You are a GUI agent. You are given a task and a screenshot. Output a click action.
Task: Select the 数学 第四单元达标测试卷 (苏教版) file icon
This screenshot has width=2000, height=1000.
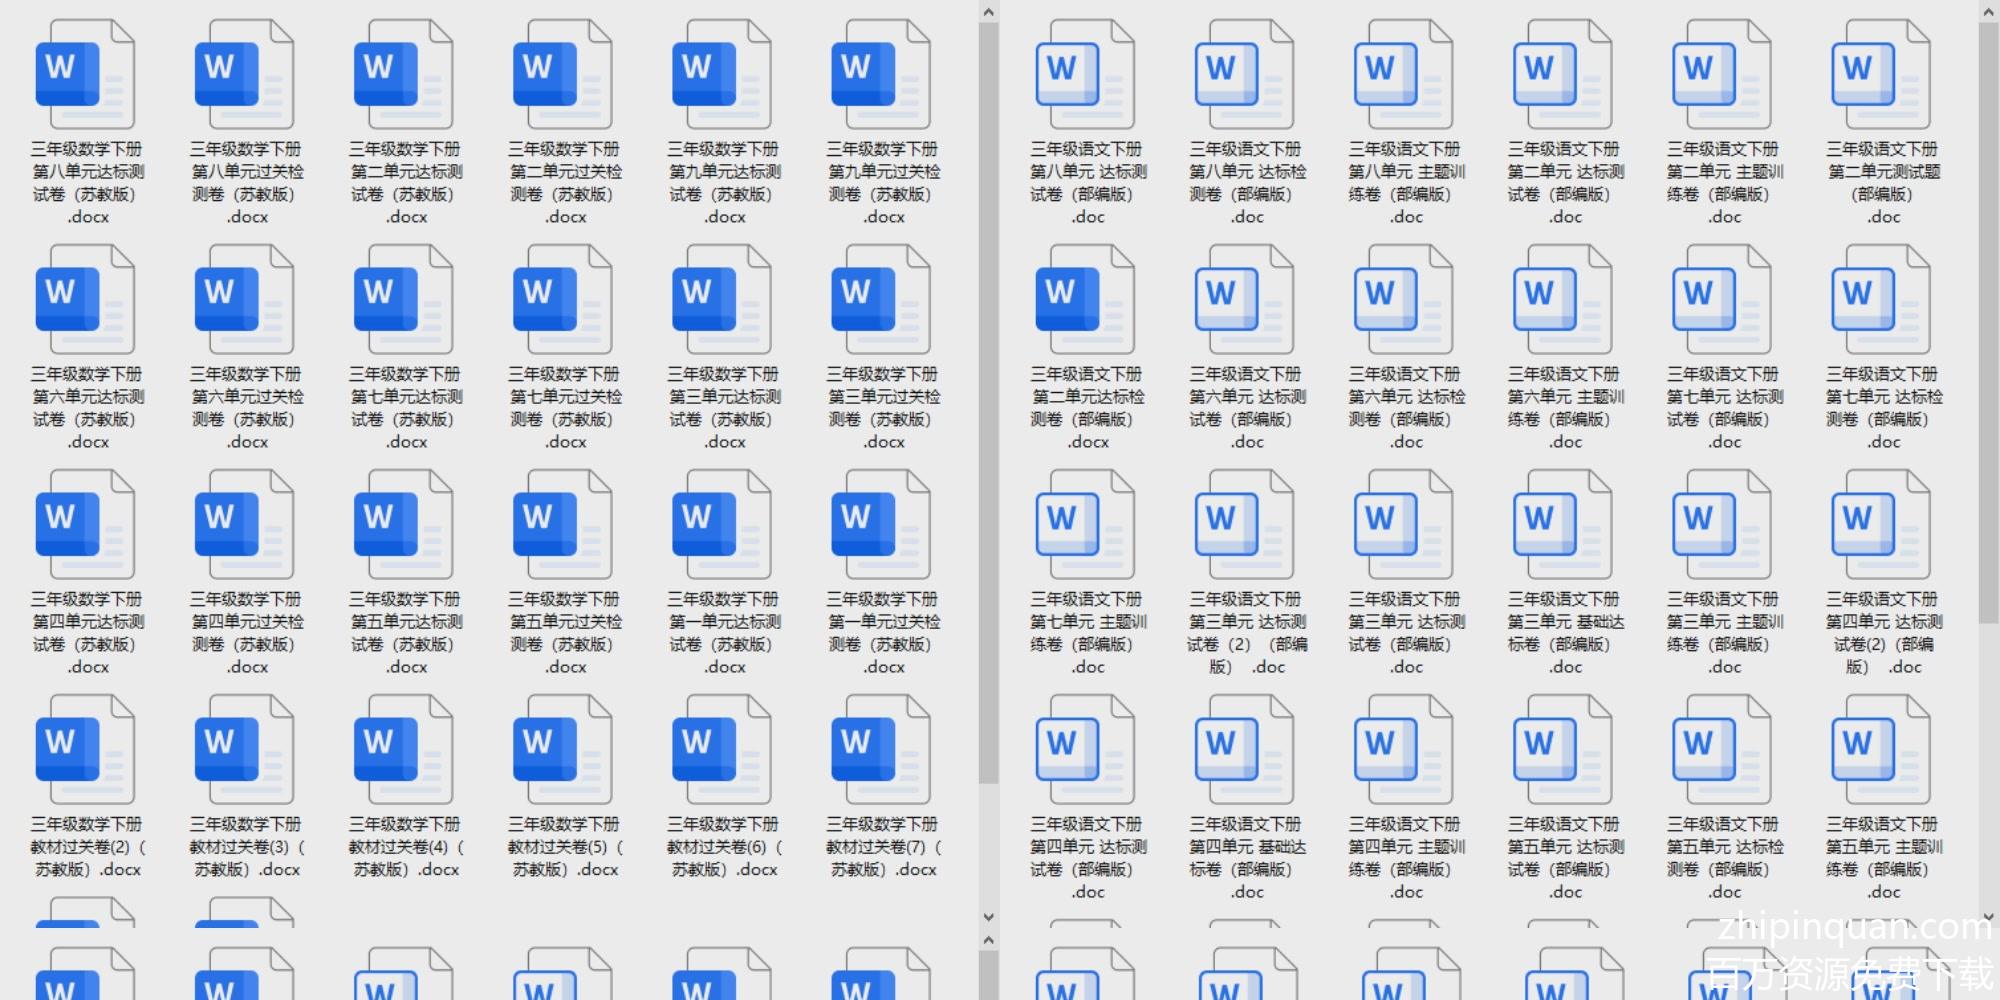[85, 524]
